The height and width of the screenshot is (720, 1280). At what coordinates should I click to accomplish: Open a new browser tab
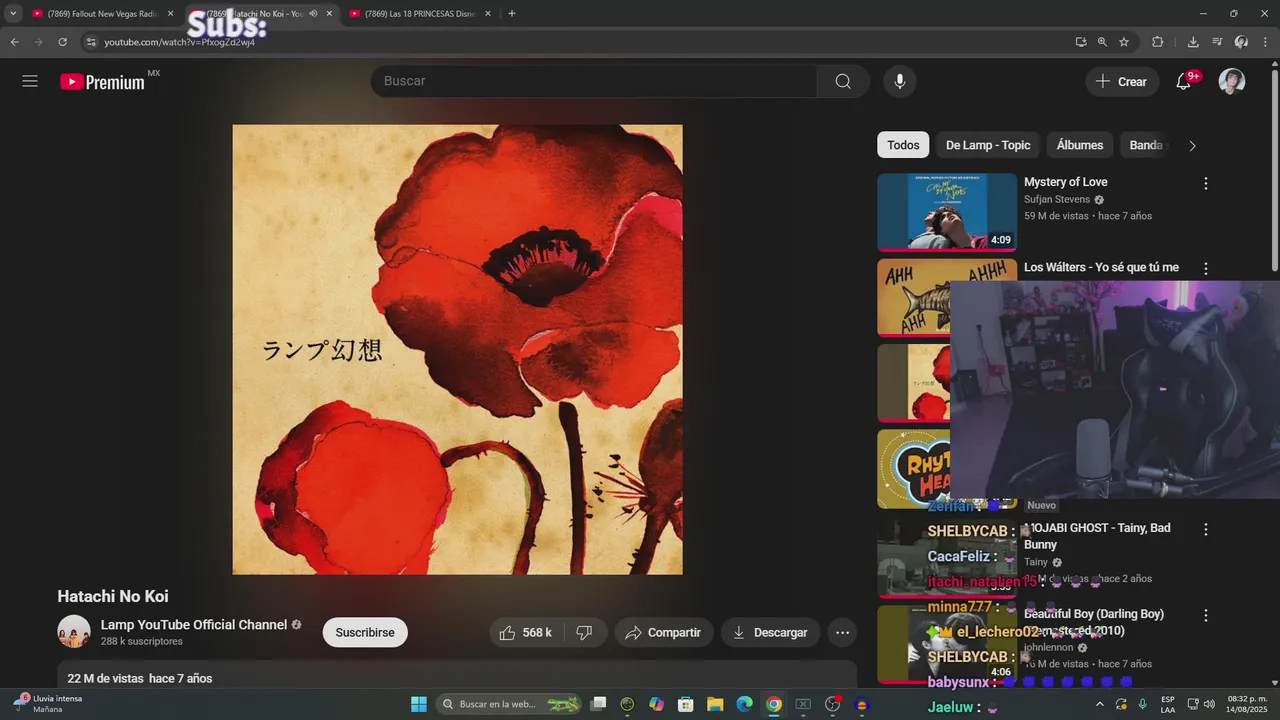click(x=511, y=14)
